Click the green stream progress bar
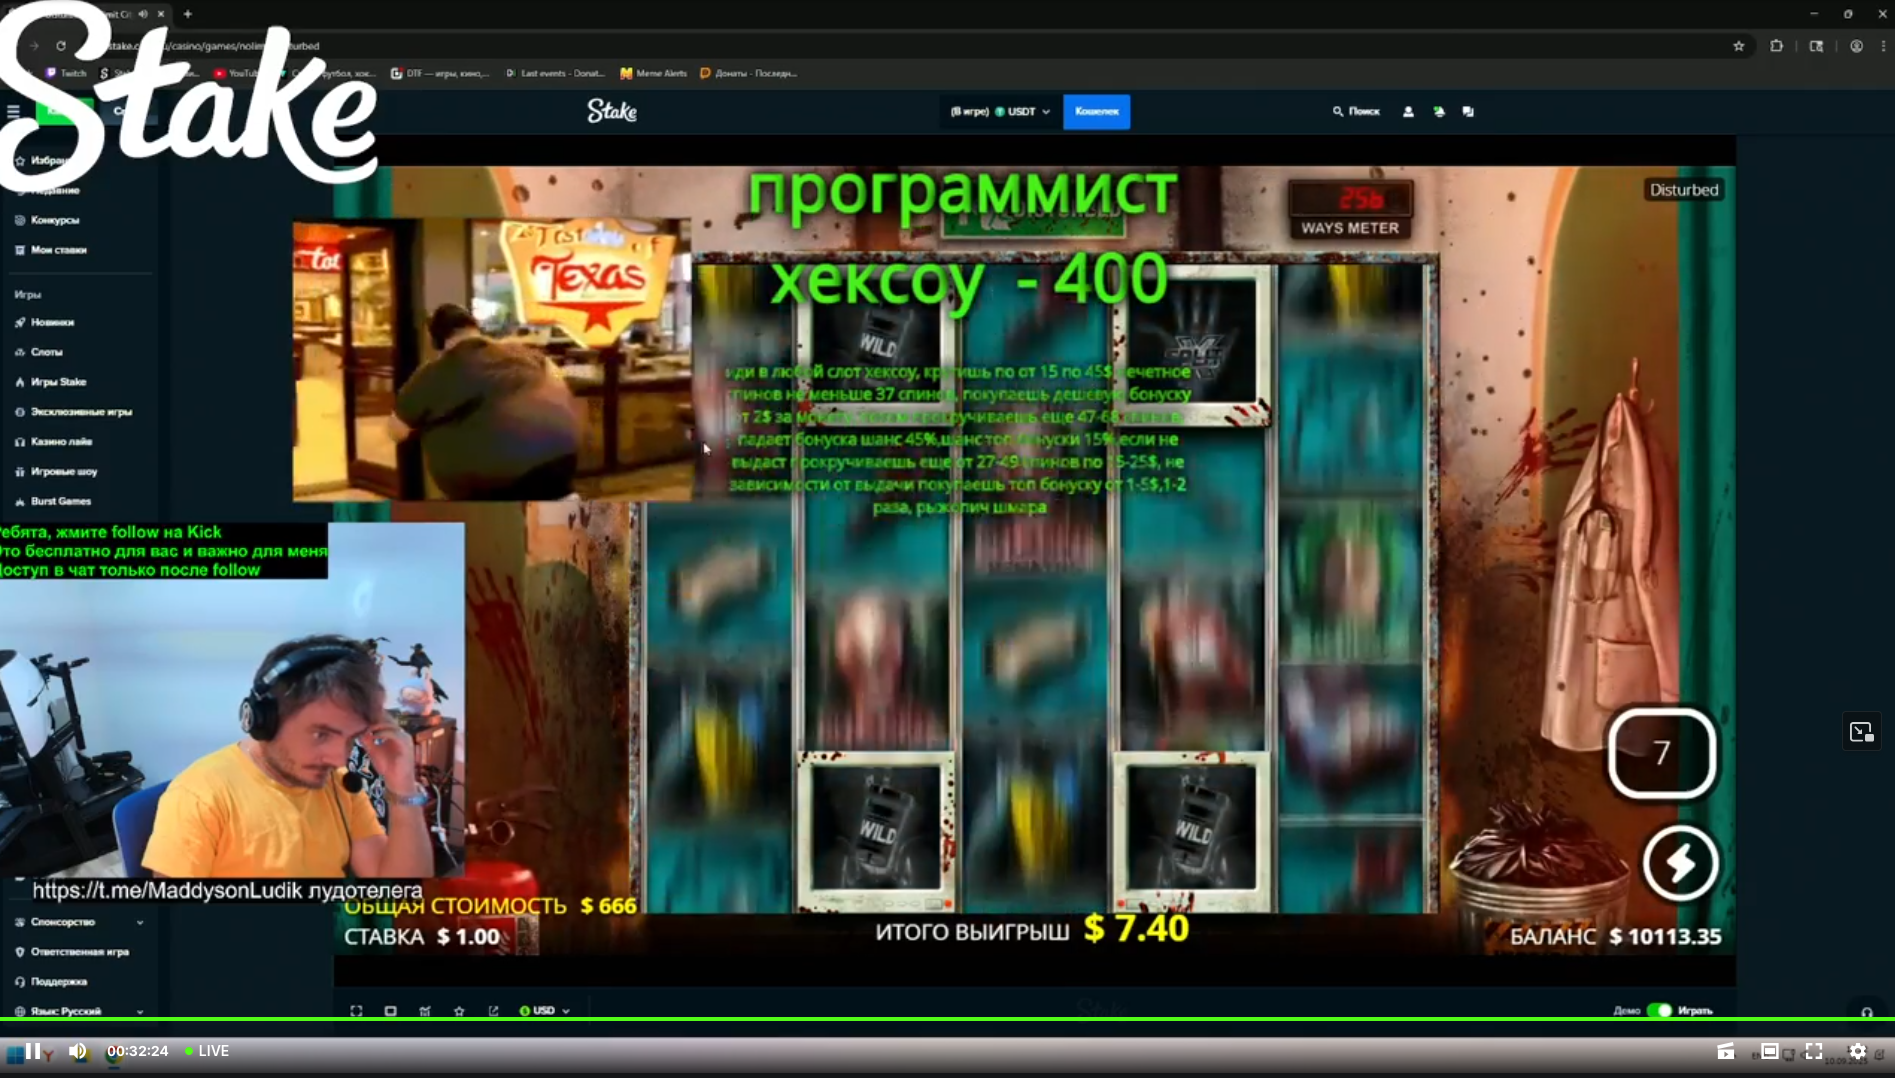Screen dimensions: 1895x1078 pyautogui.click(x=947, y=1019)
